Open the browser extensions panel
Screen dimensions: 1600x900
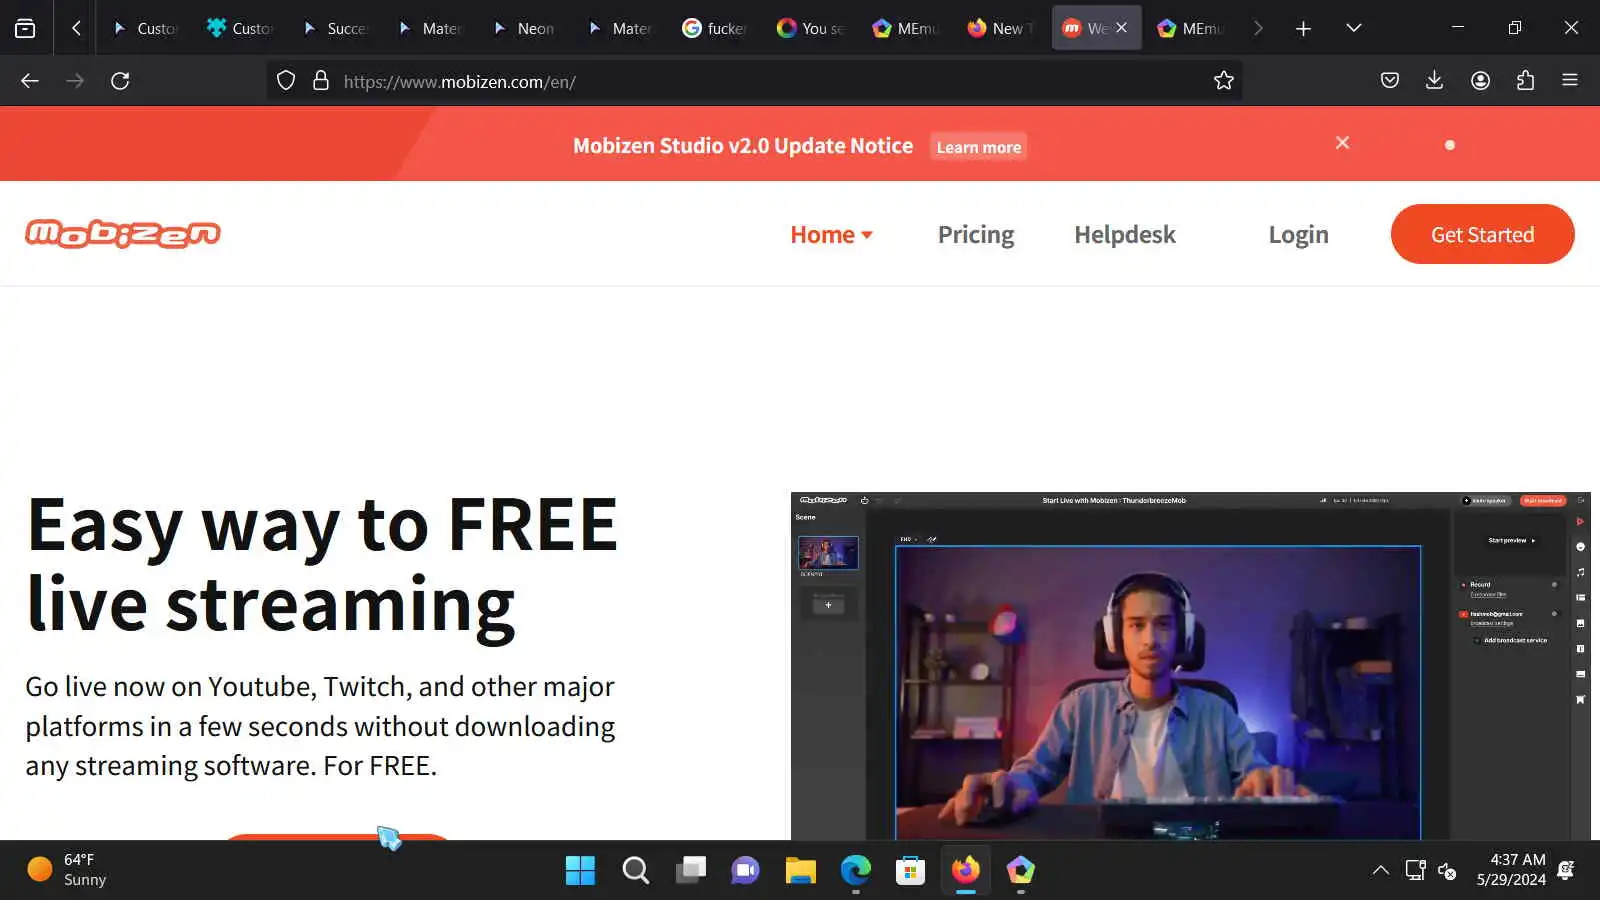1525,81
